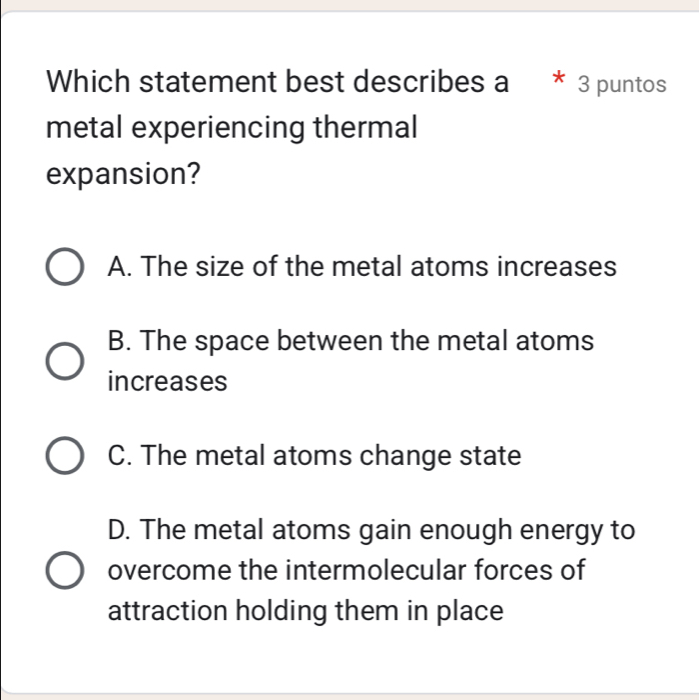Click text "B. The space between the metal atoms"
Viewport: 699px width, 700px height.
350,341
